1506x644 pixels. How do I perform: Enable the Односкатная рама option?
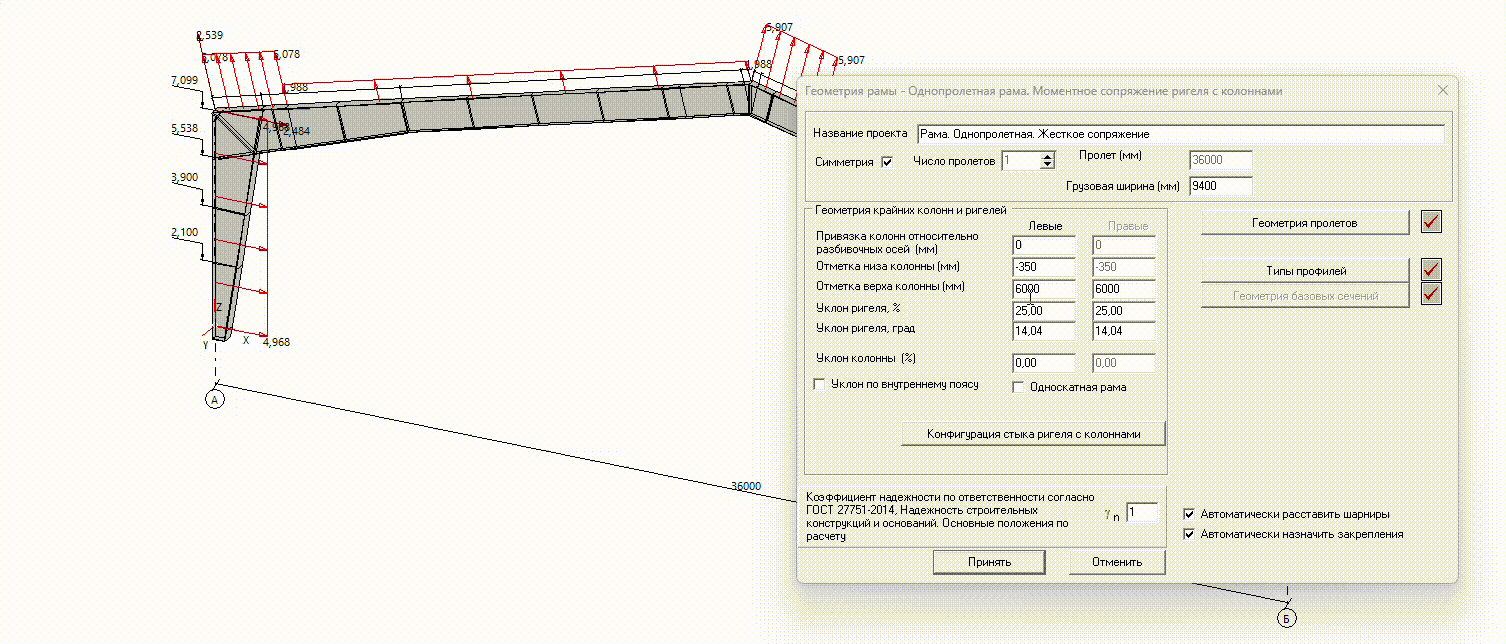tap(1019, 387)
